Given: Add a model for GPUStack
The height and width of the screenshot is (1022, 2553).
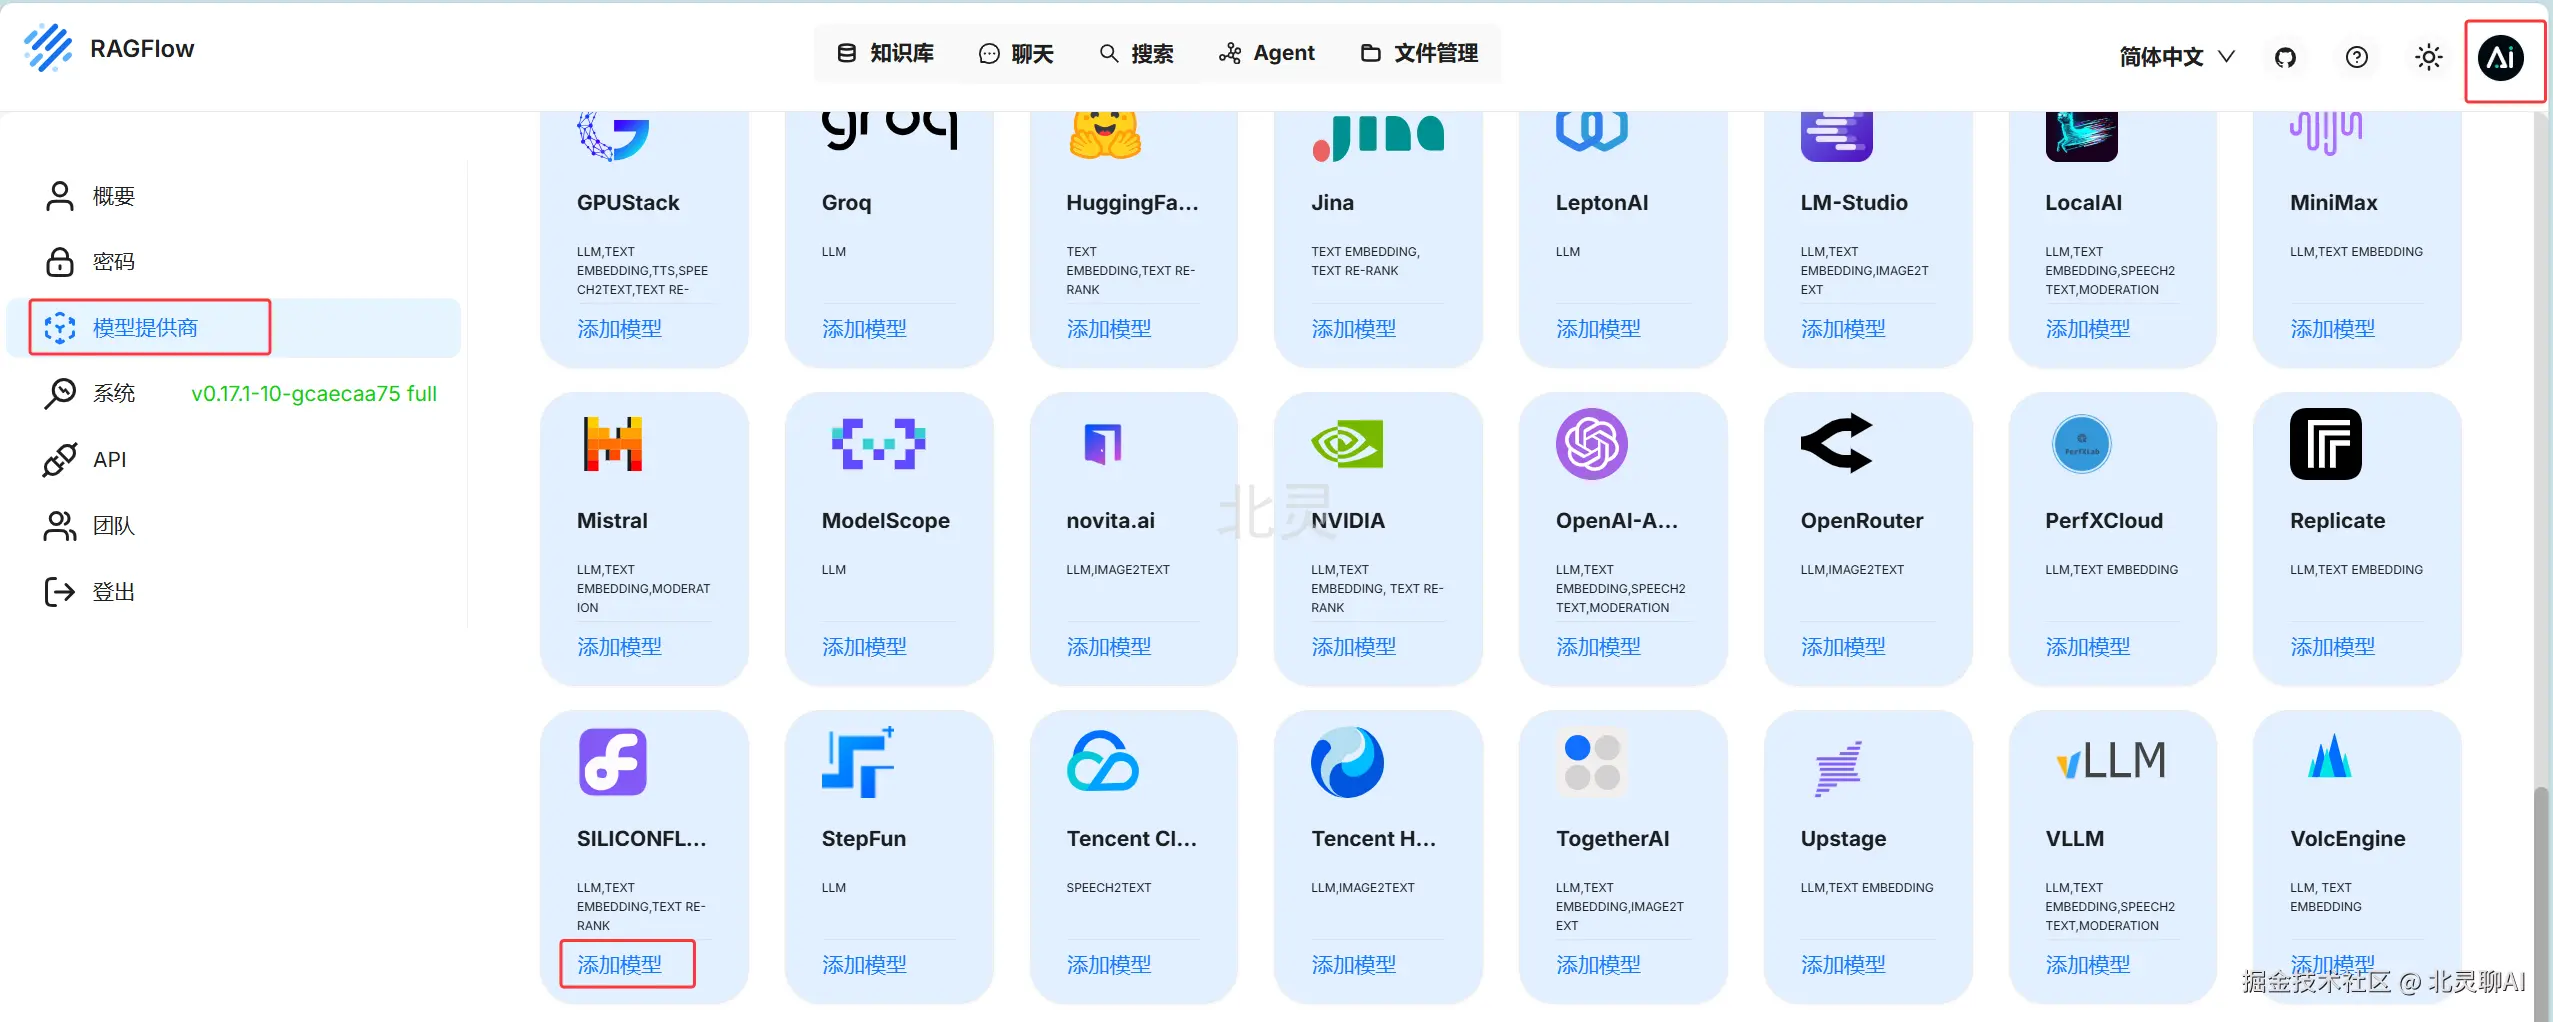Looking at the screenshot, I should click(620, 329).
